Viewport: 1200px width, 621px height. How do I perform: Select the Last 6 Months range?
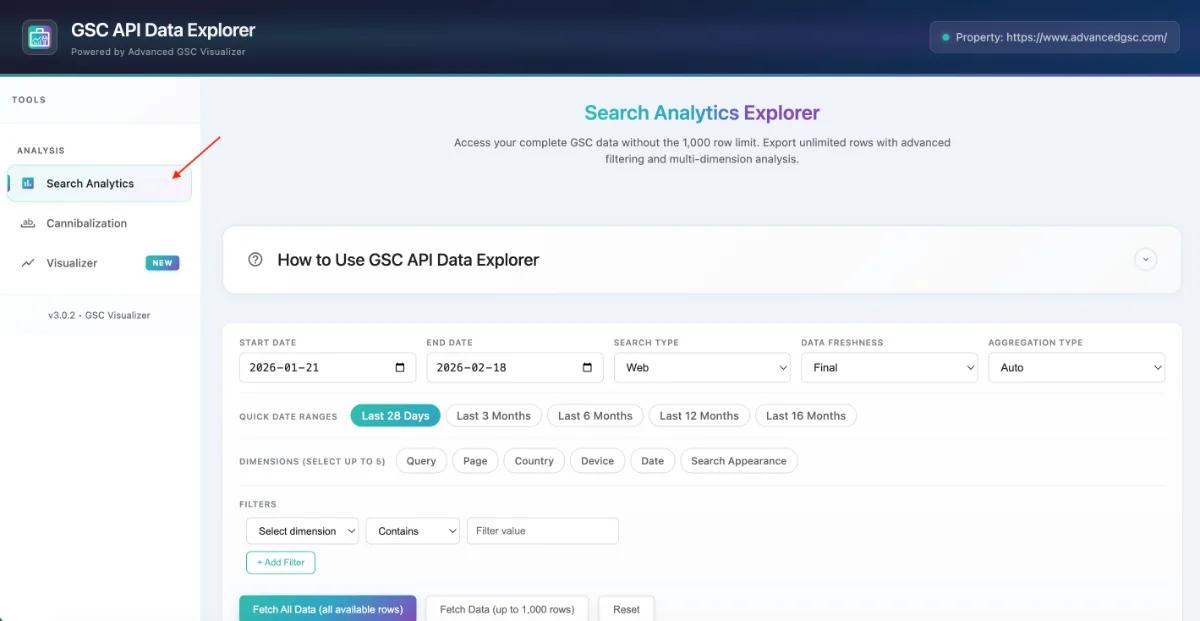pos(595,416)
